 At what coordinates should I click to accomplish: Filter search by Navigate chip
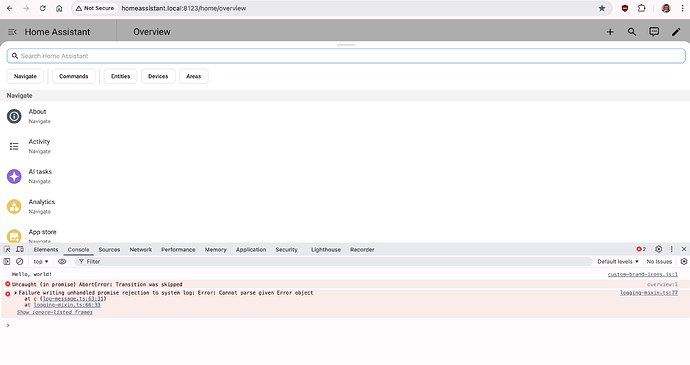25,76
